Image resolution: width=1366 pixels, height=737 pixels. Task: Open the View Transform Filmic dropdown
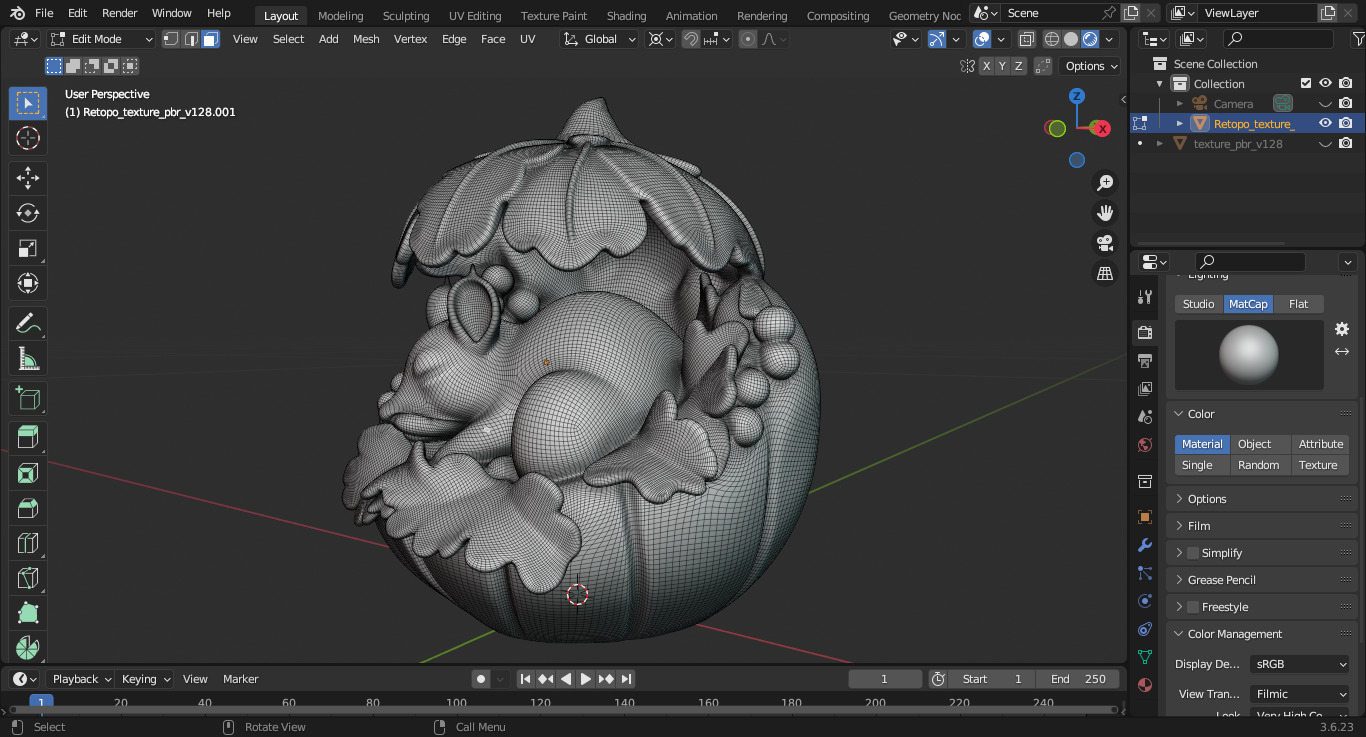[1299, 694]
